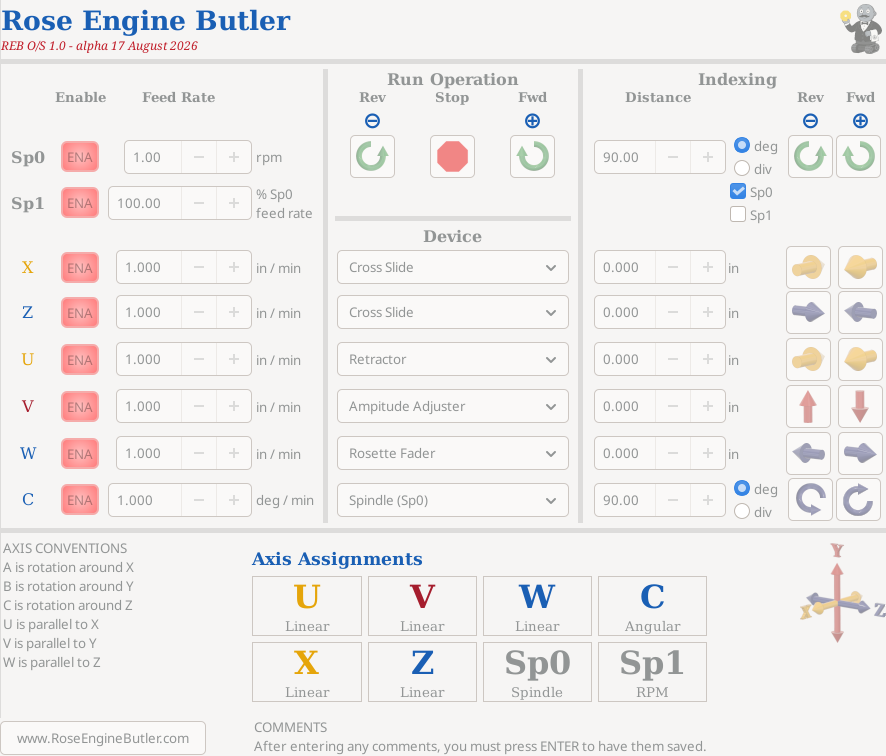This screenshot has width=886, height=756.
Task: Index C axis forward with clockwise arrow
Action: (858, 500)
